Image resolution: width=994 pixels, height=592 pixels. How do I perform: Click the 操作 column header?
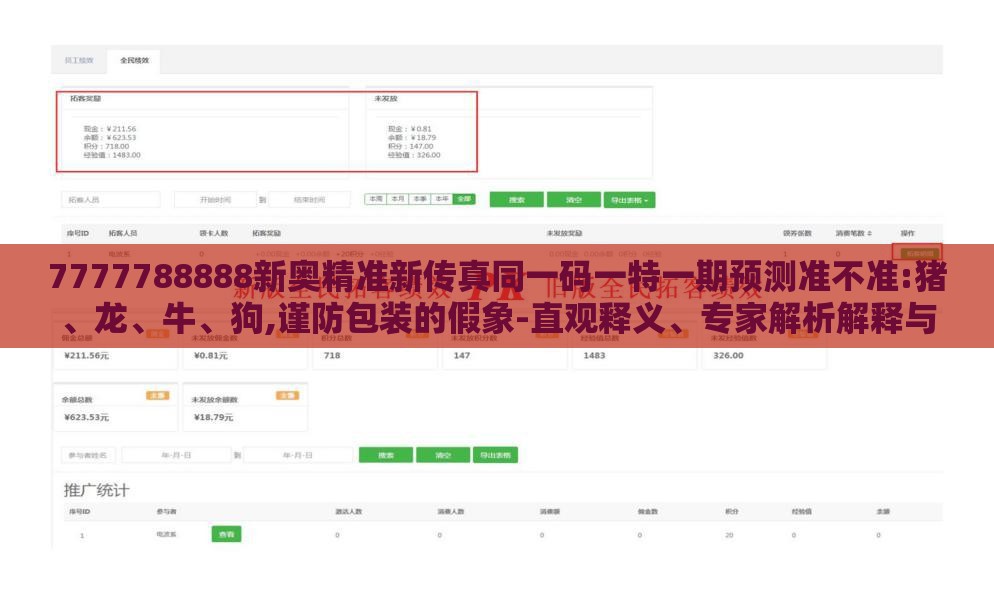pos(908,233)
